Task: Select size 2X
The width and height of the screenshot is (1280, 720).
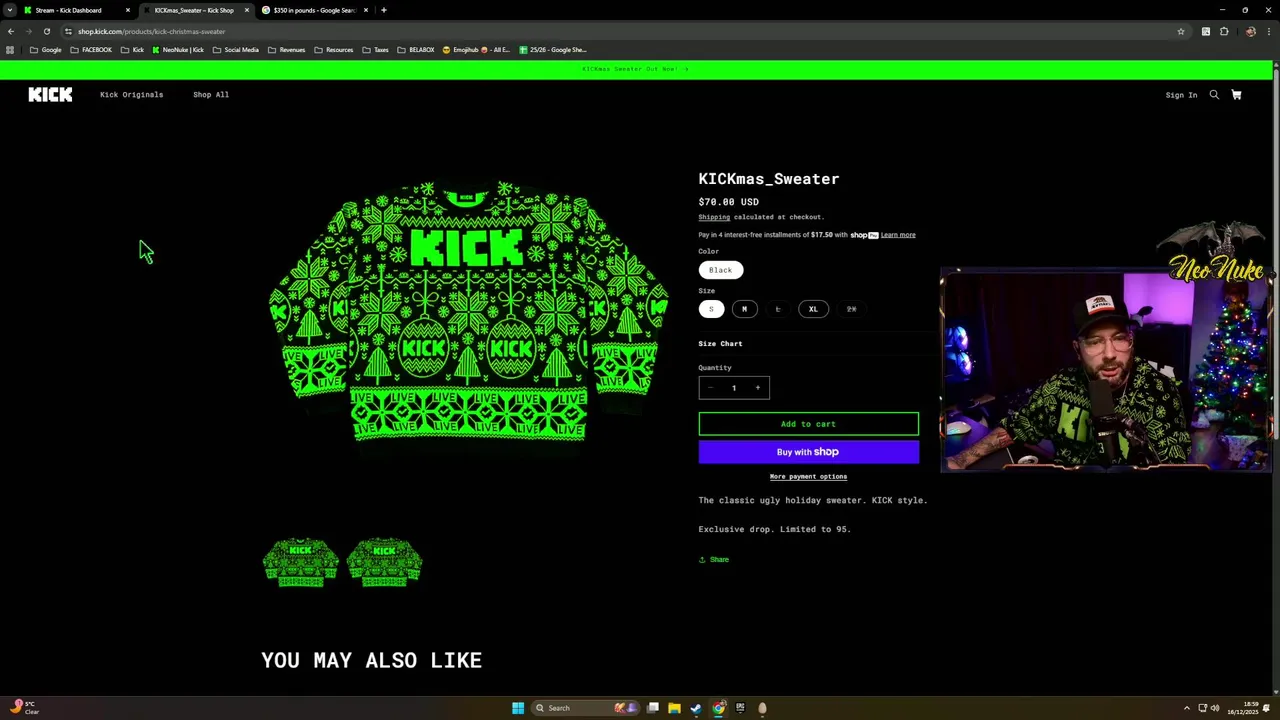Action: click(x=851, y=309)
